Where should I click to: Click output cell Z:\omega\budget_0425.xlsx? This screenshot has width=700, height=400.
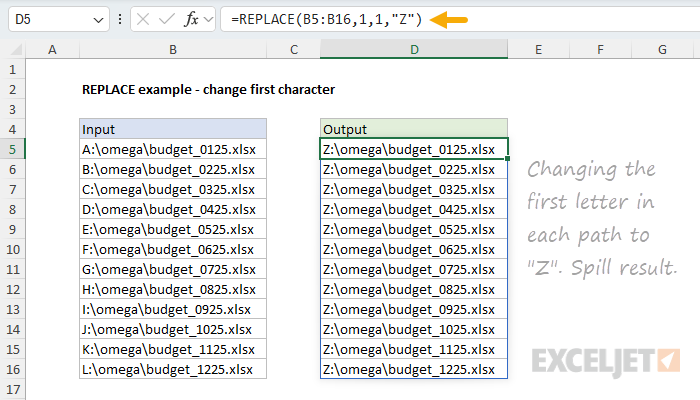pos(414,209)
